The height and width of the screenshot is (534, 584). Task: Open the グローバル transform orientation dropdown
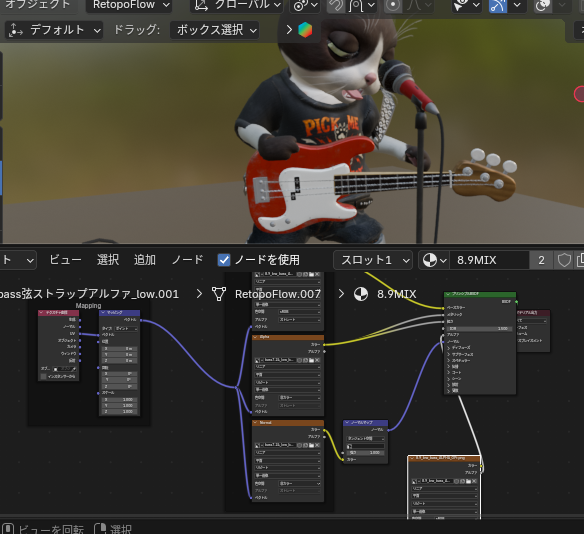pos(237,5)
